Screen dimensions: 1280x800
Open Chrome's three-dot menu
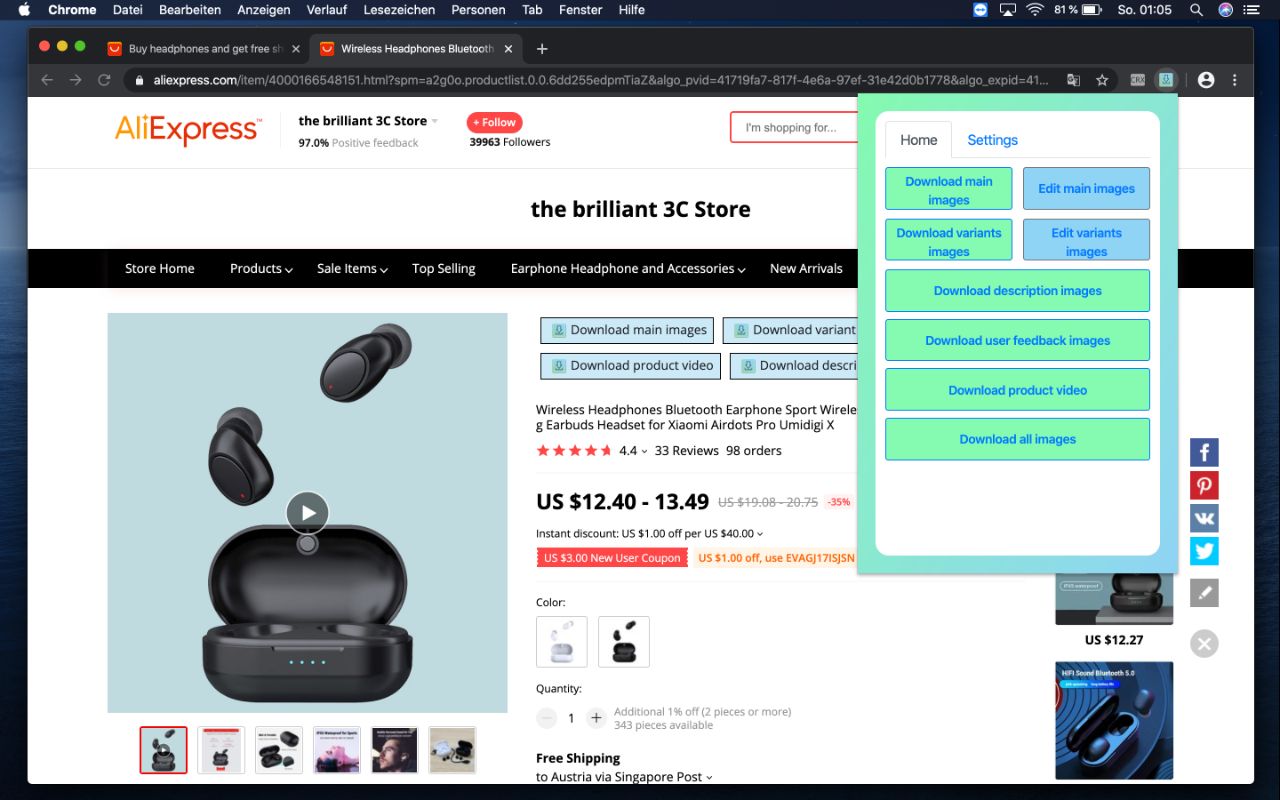point(1237,77)
